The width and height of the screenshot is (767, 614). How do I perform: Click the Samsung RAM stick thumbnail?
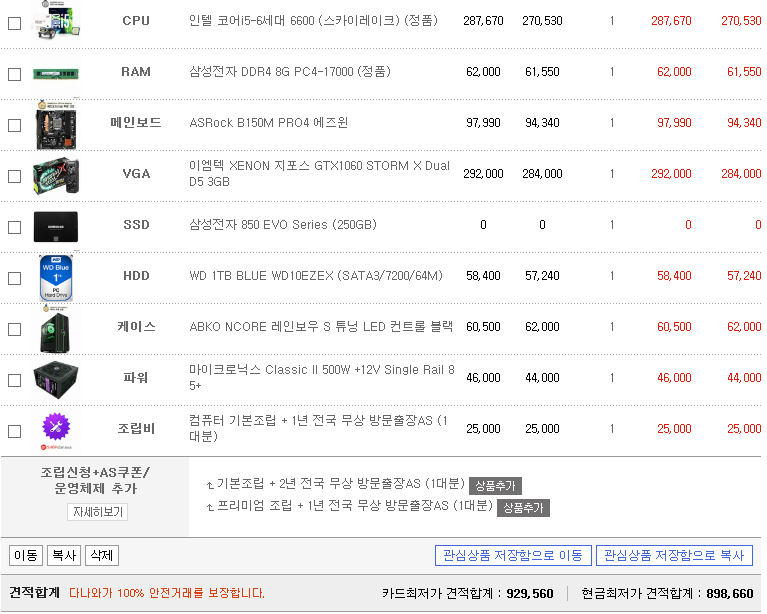pyautogui.click(x=56, y=72)
